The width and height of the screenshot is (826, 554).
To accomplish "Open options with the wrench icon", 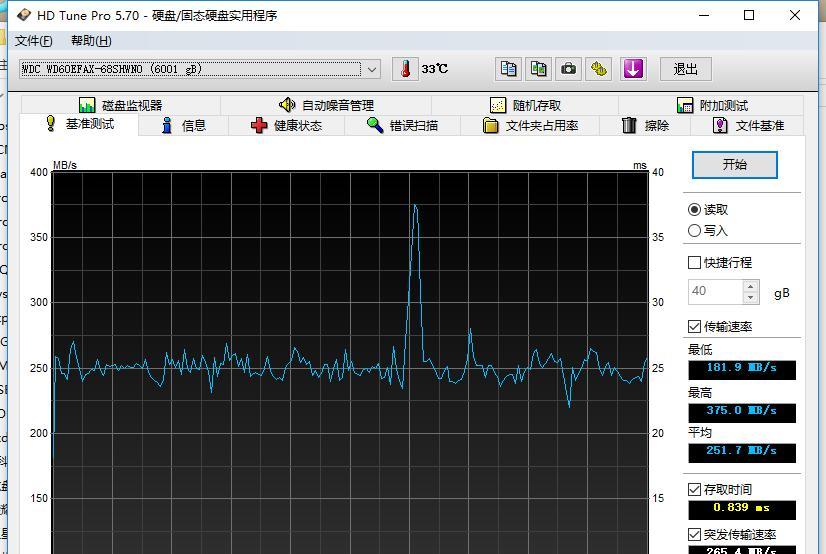I will click(598, 69).
